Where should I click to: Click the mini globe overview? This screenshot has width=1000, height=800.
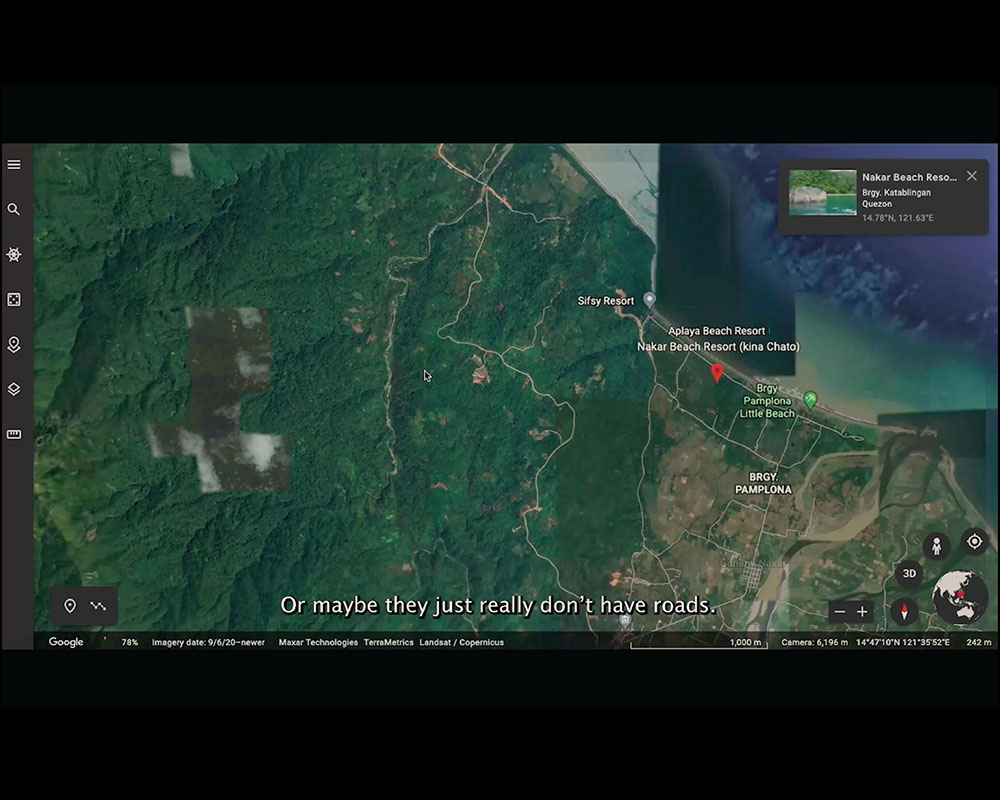click(x=960, y=598)
